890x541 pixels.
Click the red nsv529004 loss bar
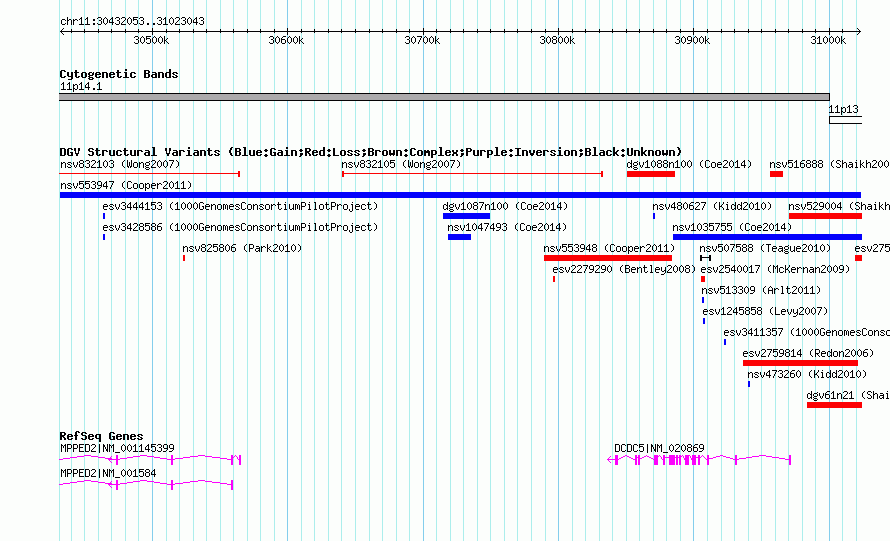(825, 216)
